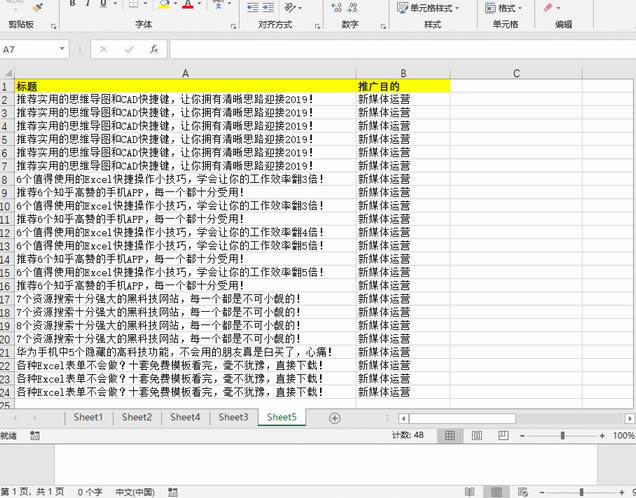
Task: Click the insert function fx icon
Action: [153, 48]
